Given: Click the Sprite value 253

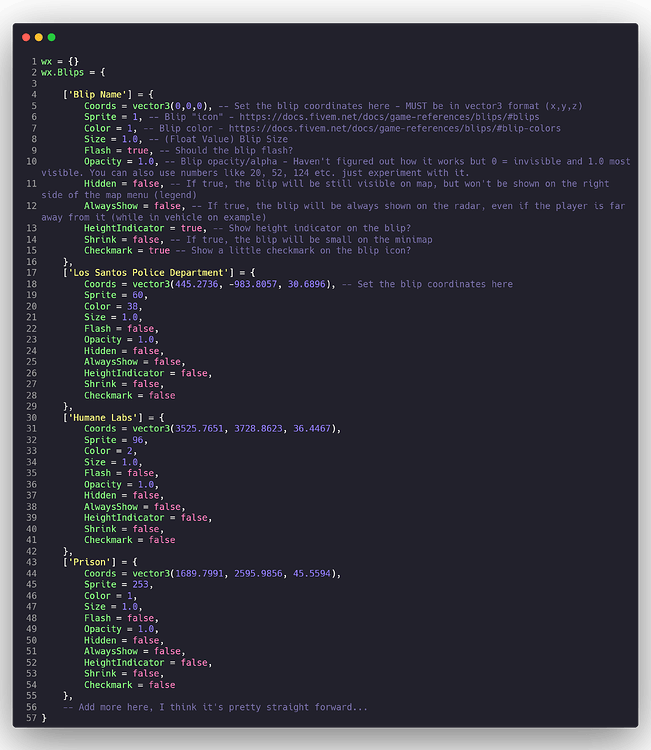Looking at the screenshot, I should (x=138, y=584).
